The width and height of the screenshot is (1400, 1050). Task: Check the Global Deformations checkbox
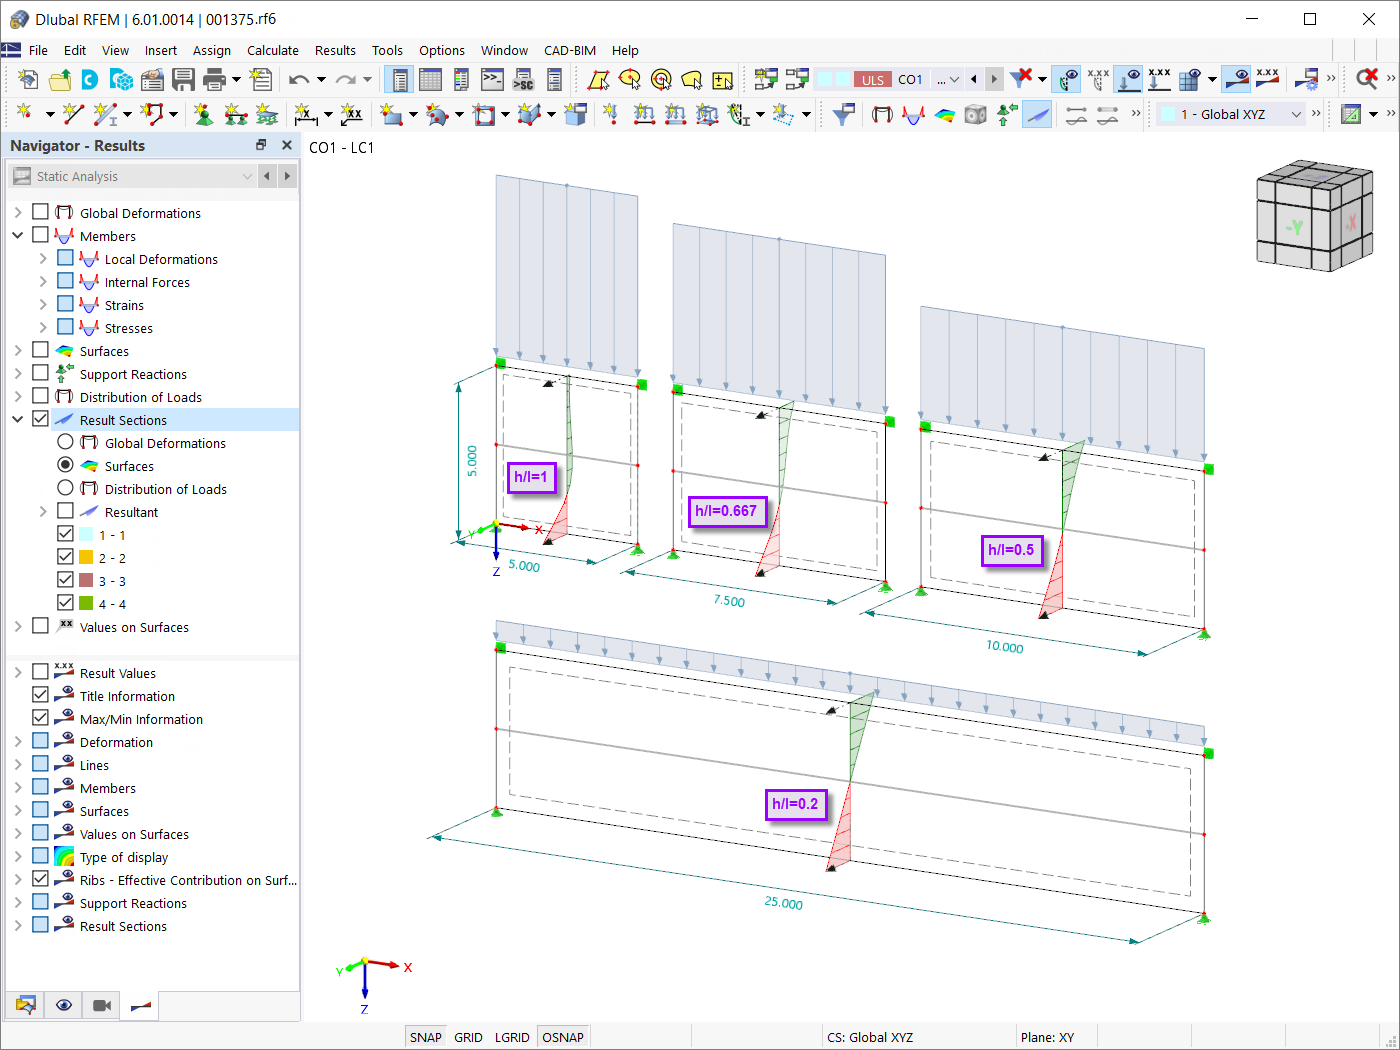coord(40,212)
